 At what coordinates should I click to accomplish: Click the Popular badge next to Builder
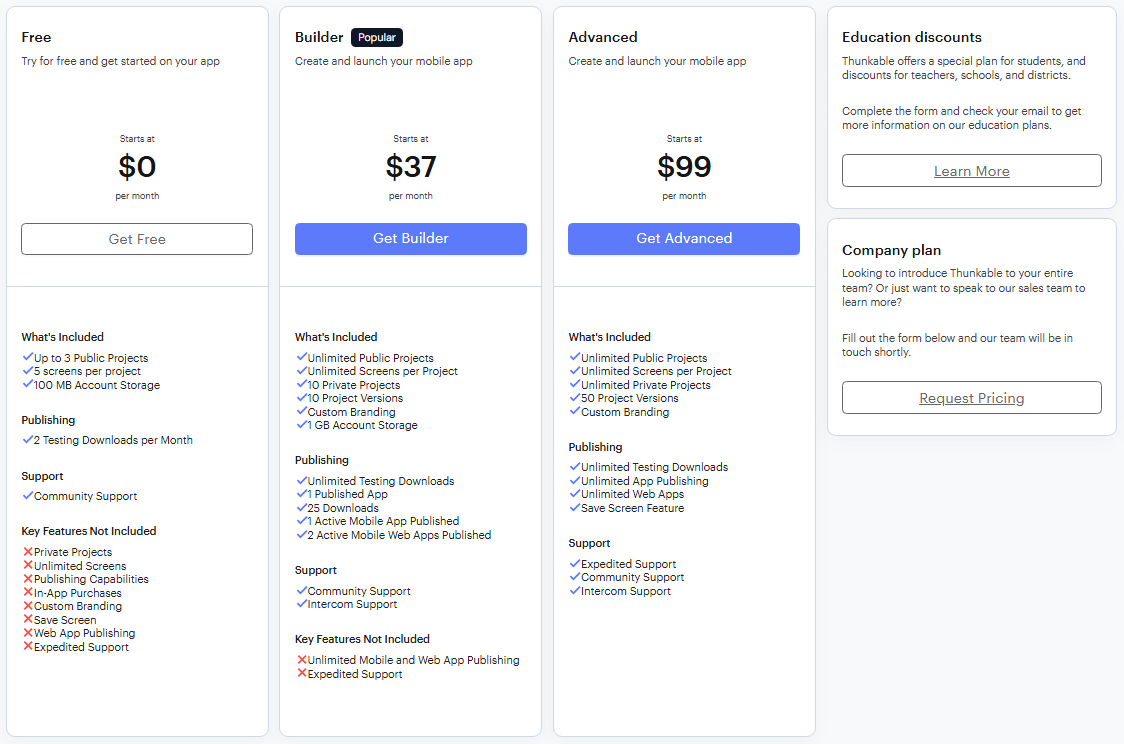376,37
